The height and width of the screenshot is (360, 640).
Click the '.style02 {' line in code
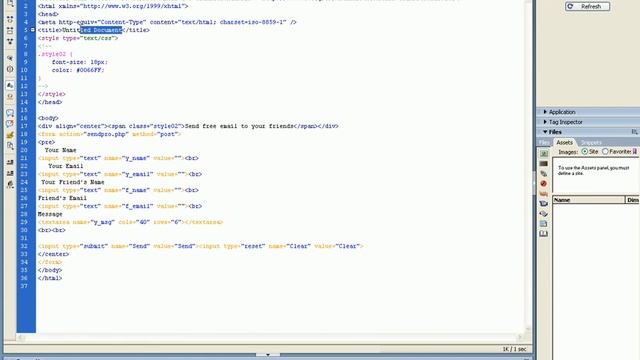(x=55, y=54)
